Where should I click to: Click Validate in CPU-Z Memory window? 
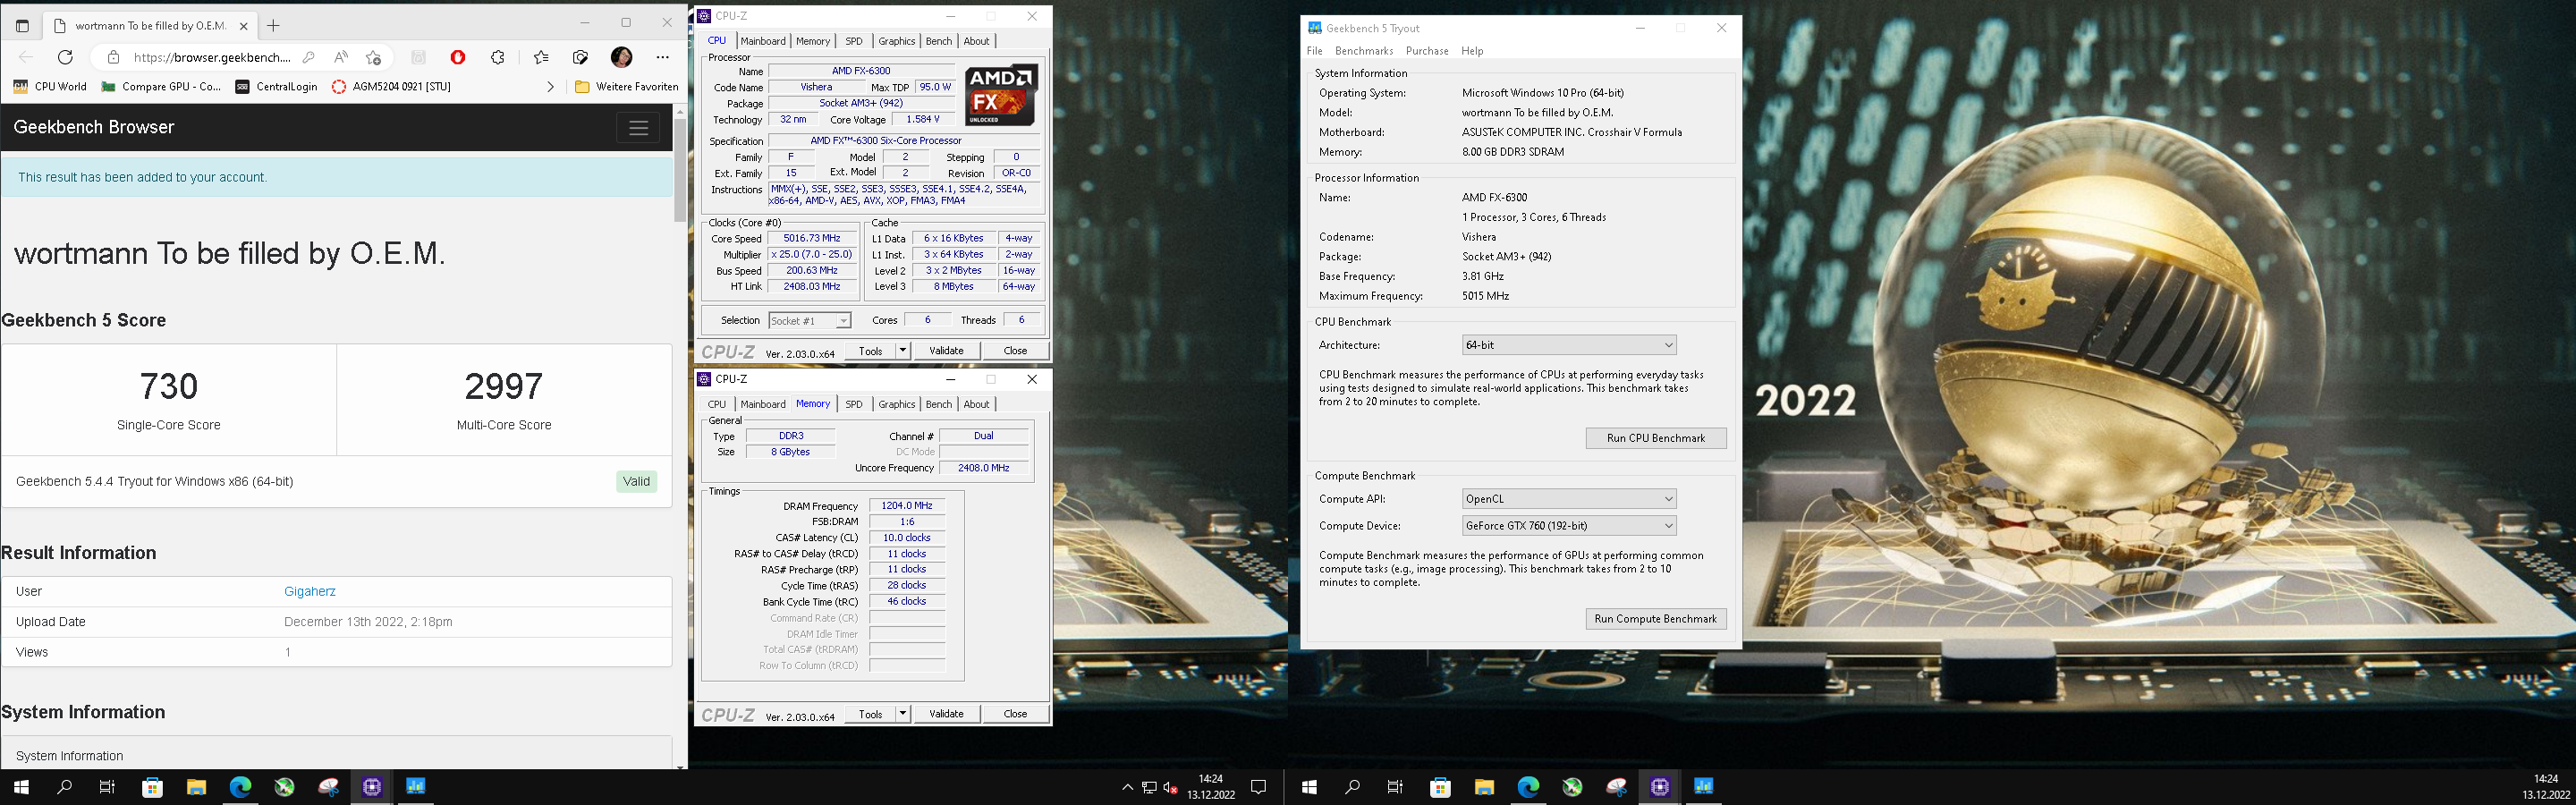click(946, 714)
